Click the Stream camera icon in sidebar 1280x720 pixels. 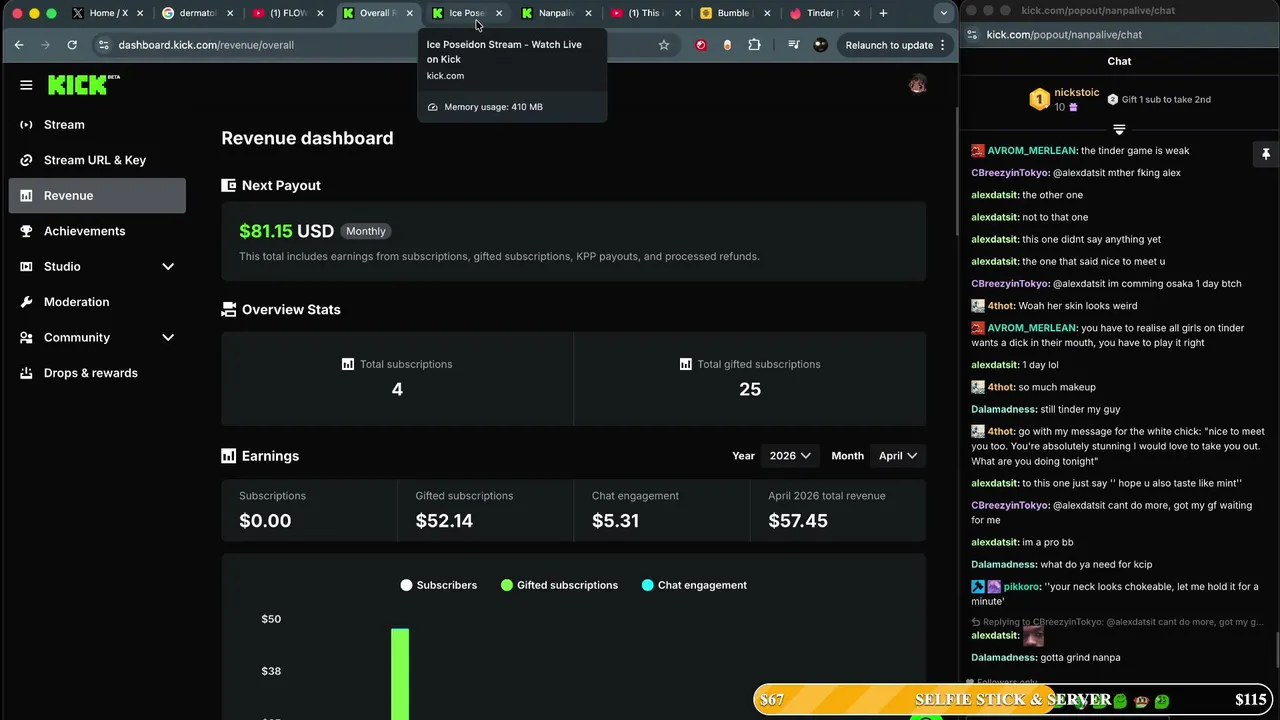[26, 125]
